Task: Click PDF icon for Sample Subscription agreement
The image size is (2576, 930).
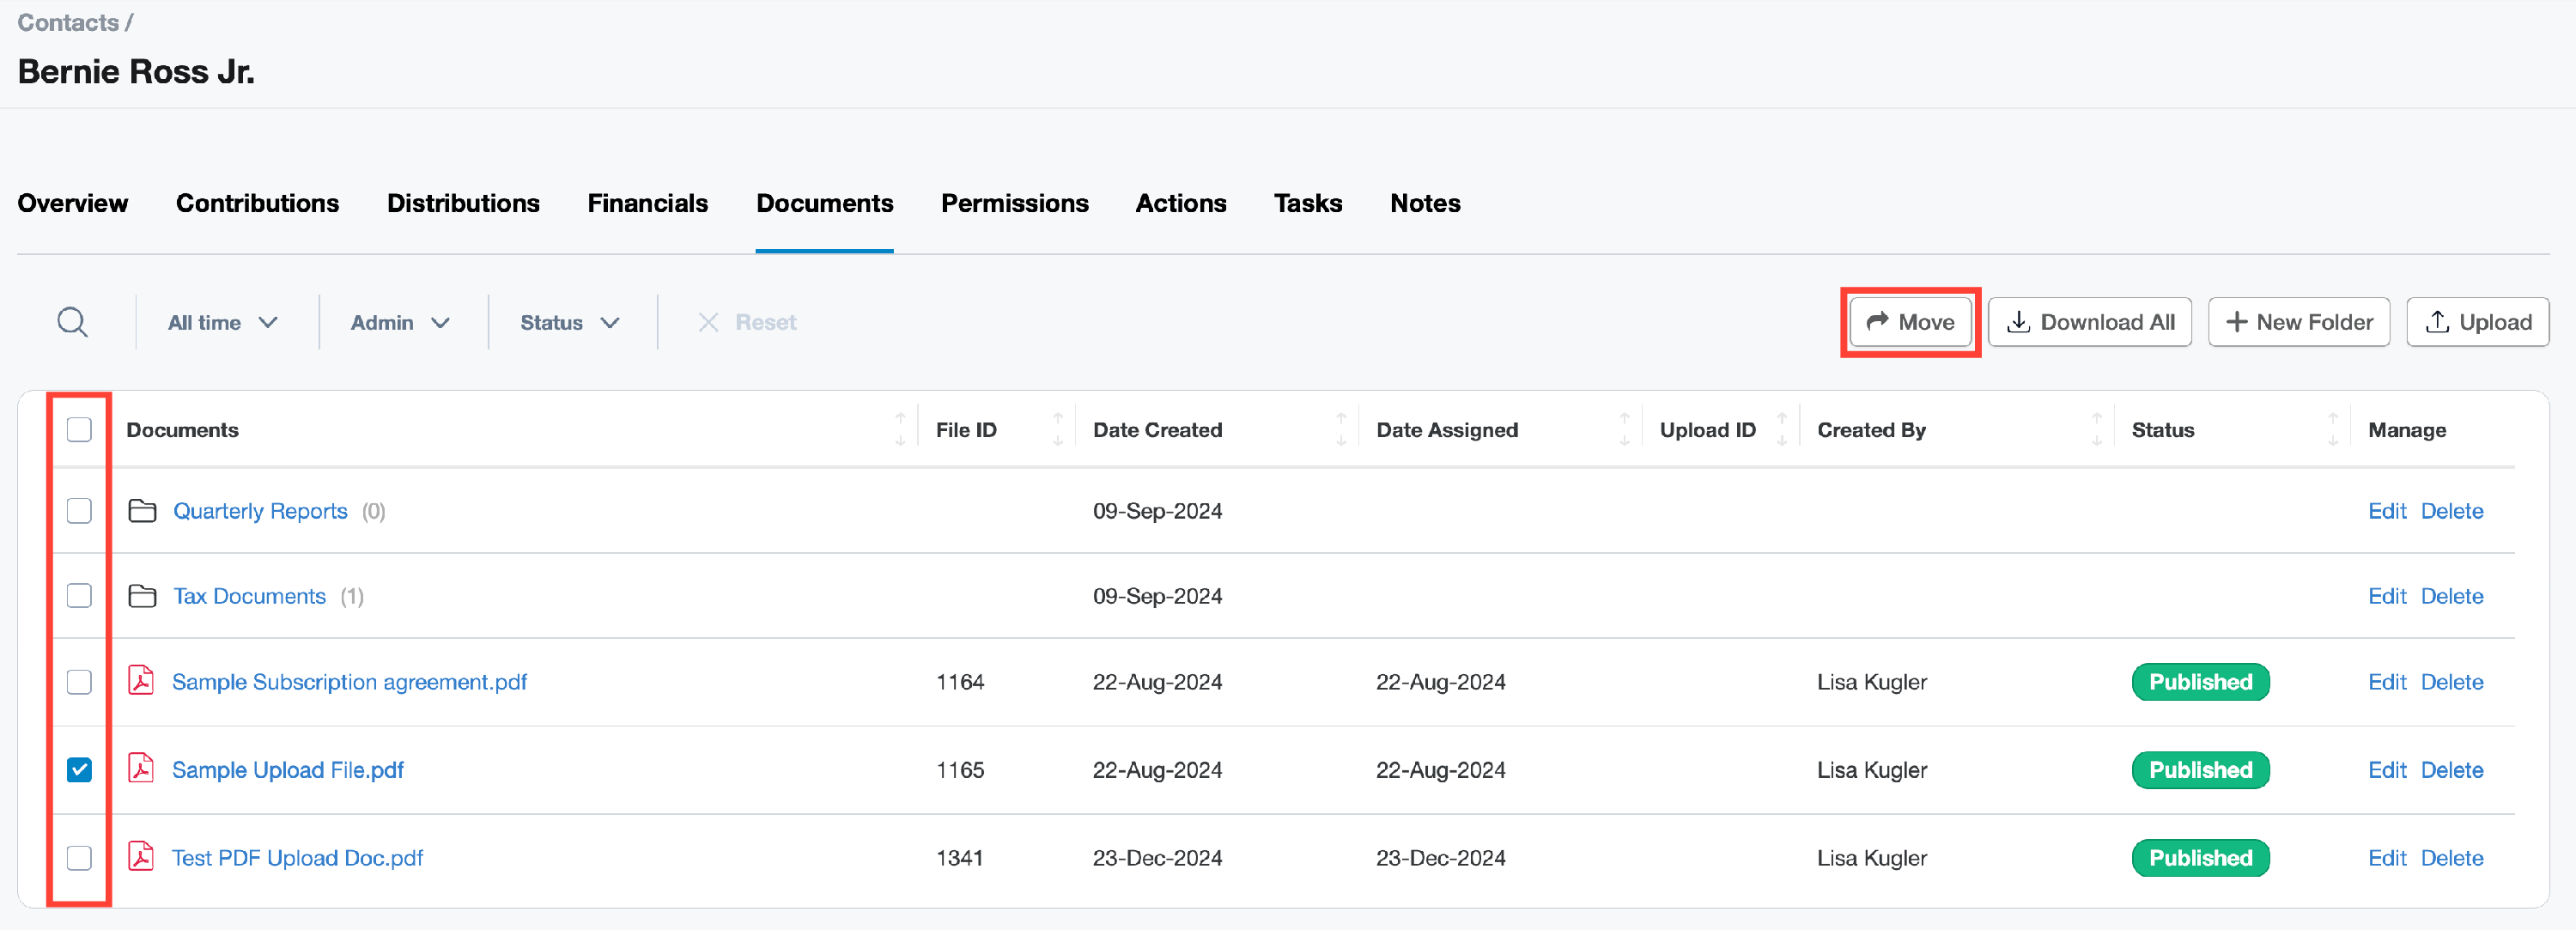Action: (x=141, y=681)
